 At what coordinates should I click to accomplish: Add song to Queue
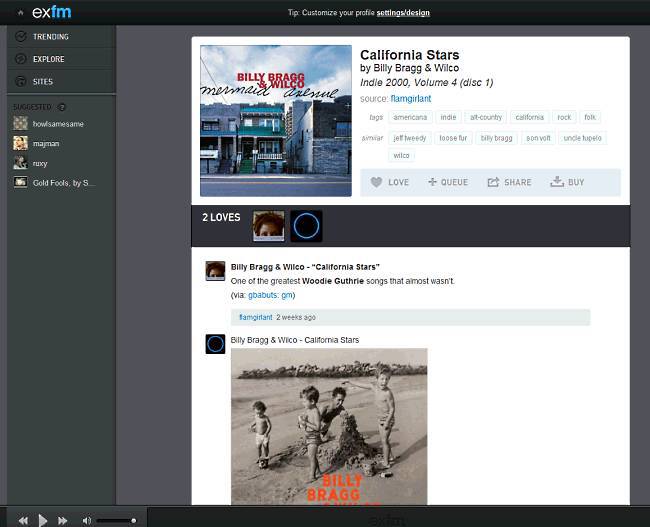tap(448, 182)
